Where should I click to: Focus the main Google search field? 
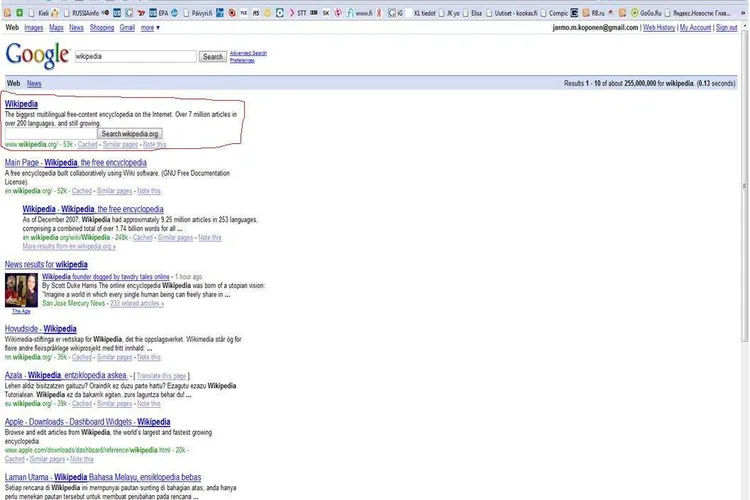(x=134, y=57)
